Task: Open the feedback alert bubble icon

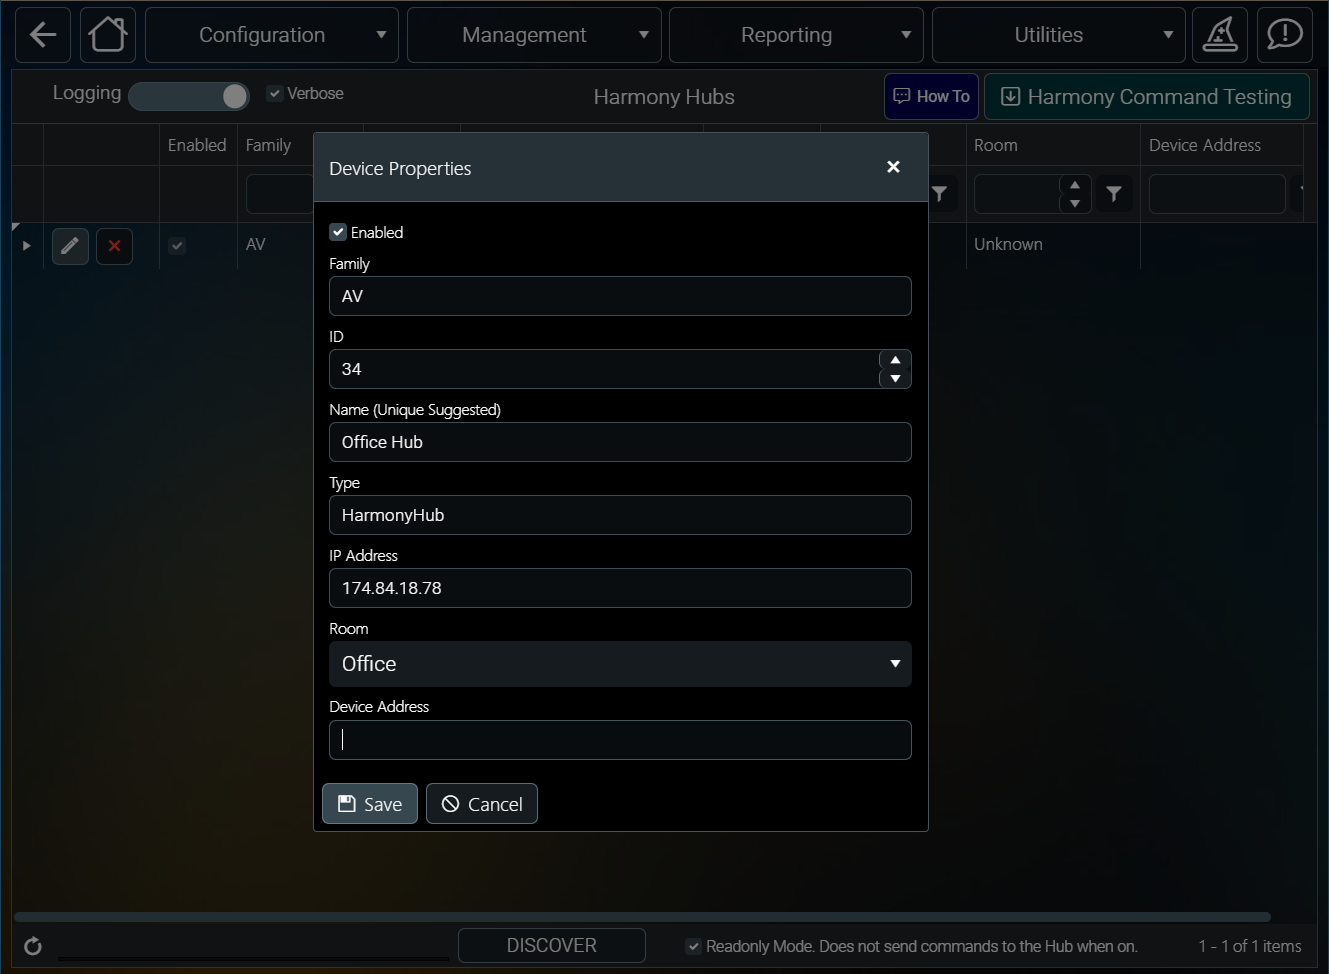Action: [1285, 35]
